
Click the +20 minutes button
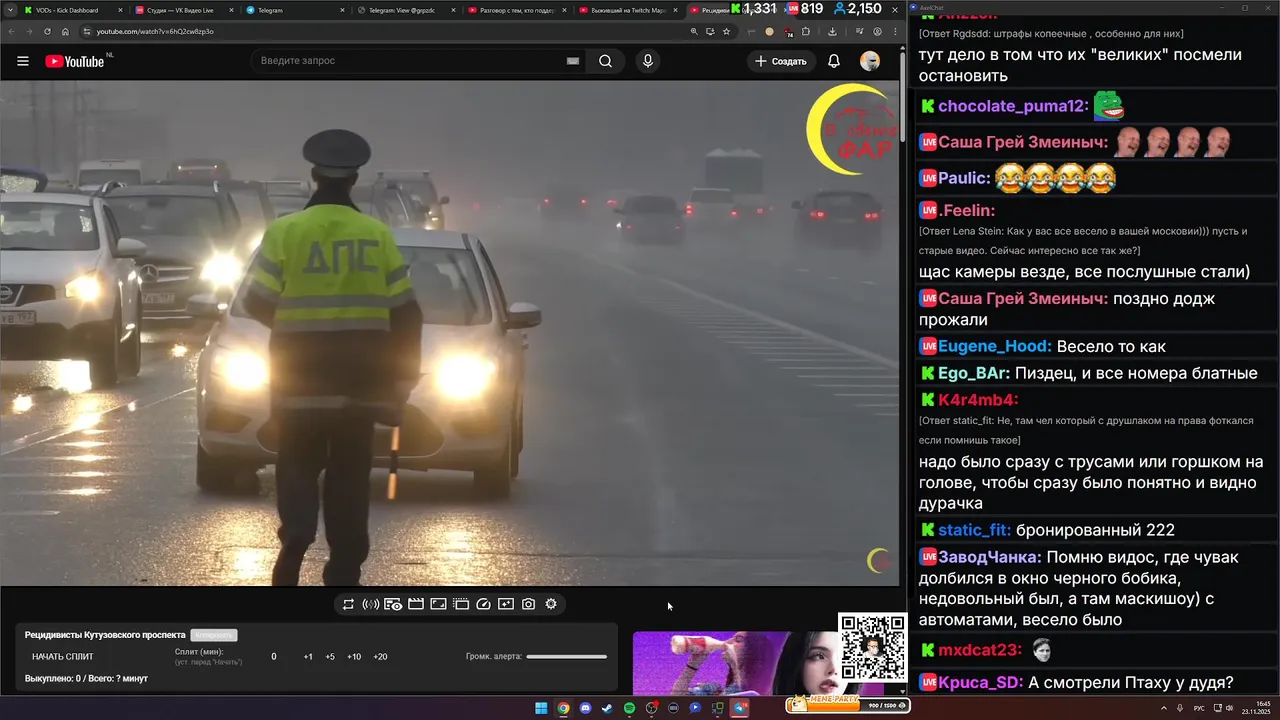pyautogui.click(x=380, y=657)
